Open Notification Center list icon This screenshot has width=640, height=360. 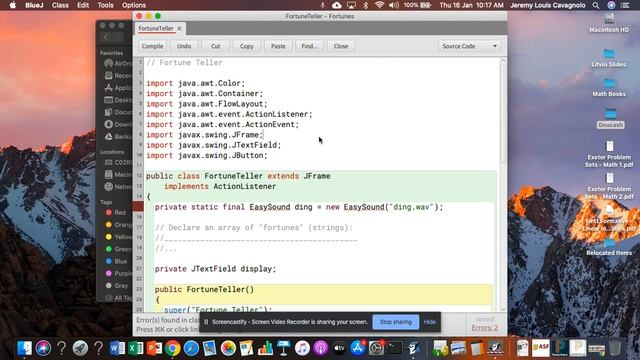tap(625, 5)
